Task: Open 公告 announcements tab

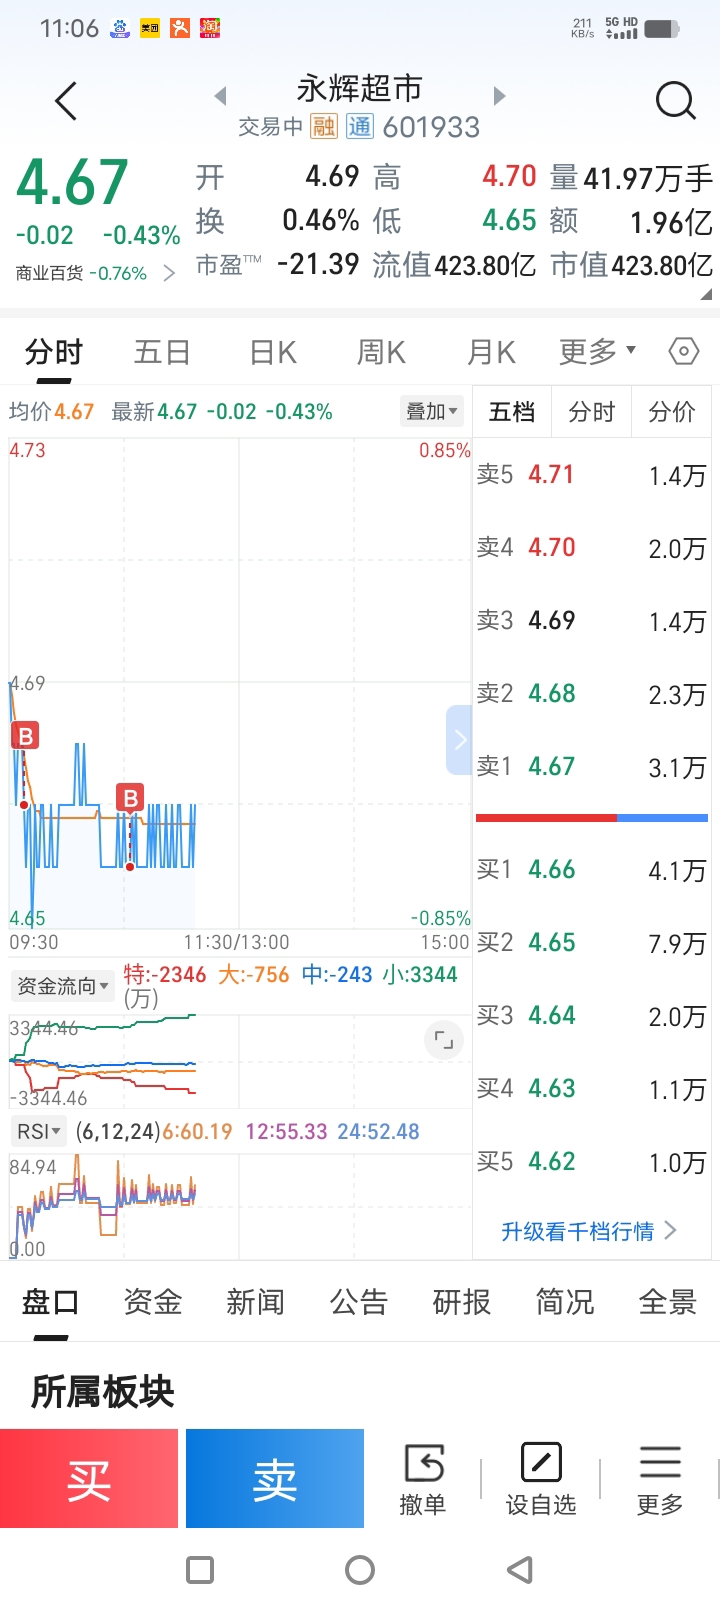Action: pos(359,1302)
